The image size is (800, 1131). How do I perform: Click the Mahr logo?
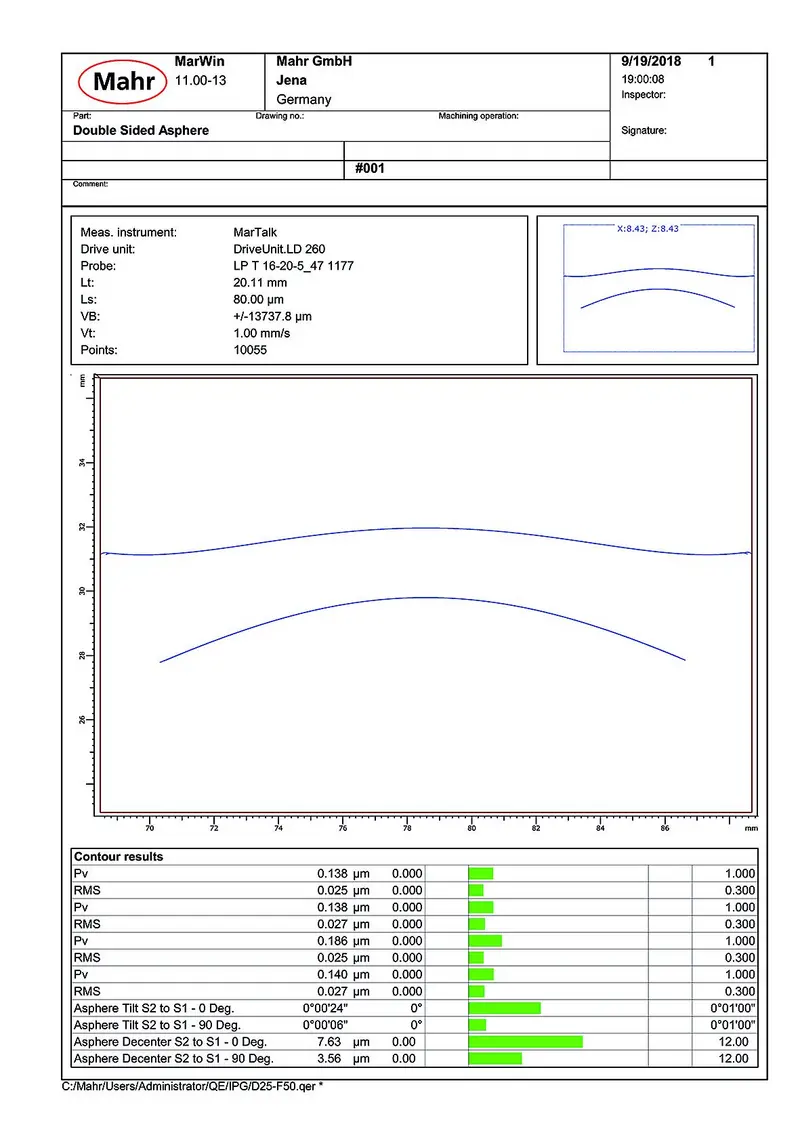116,83
